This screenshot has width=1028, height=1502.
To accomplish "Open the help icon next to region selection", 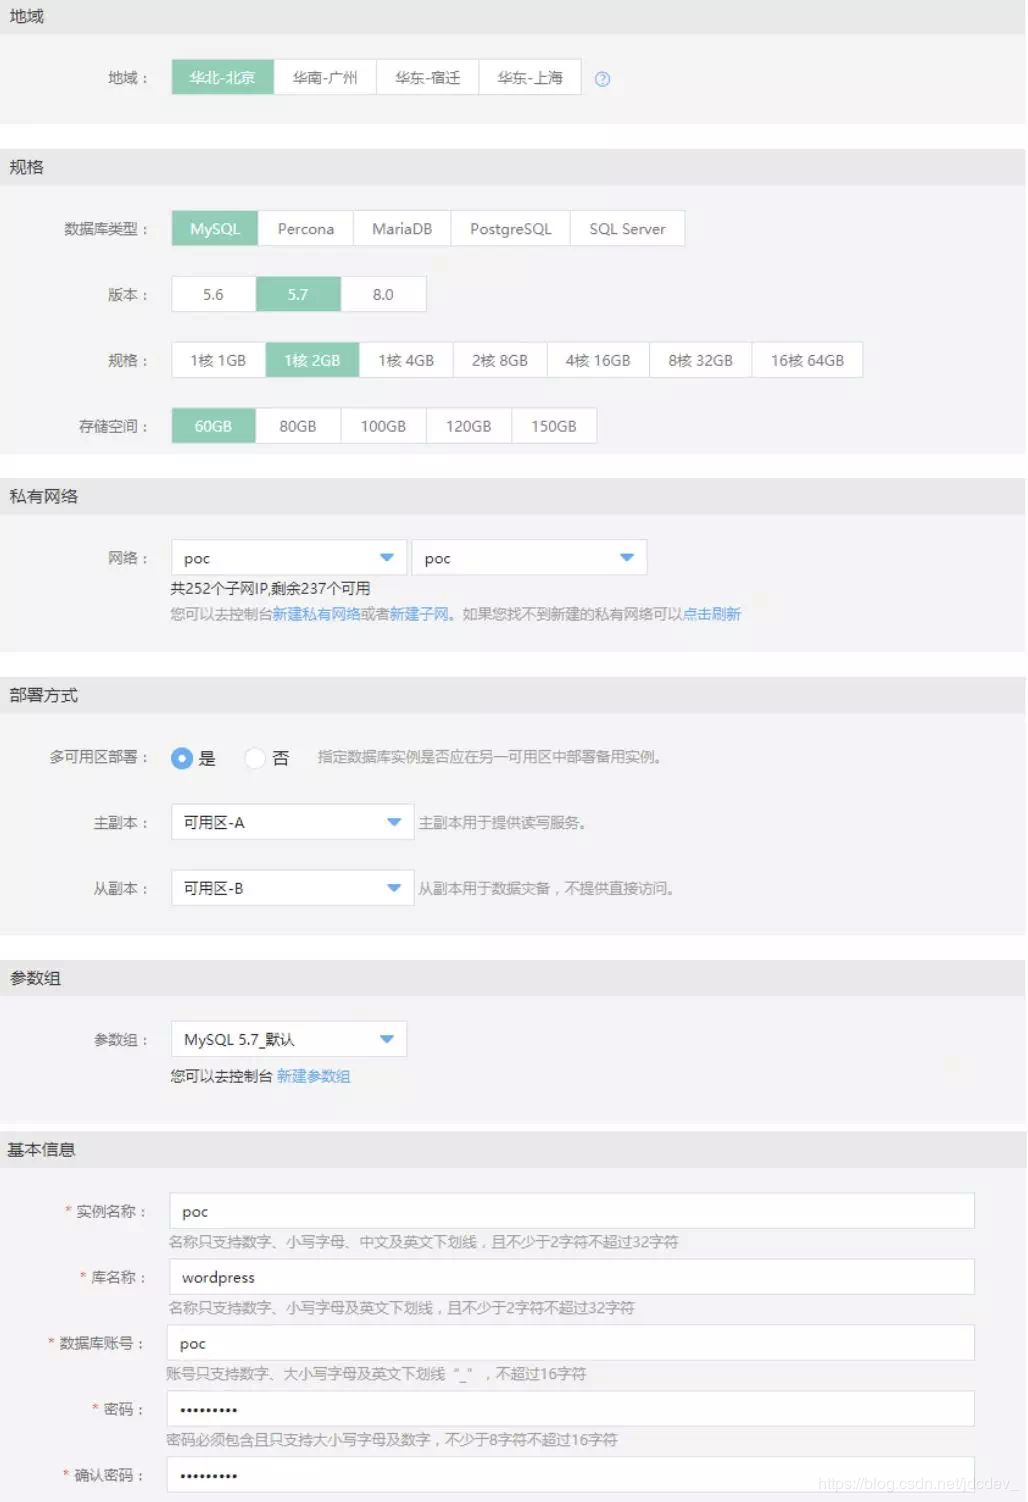I will [x=603, y=78].
